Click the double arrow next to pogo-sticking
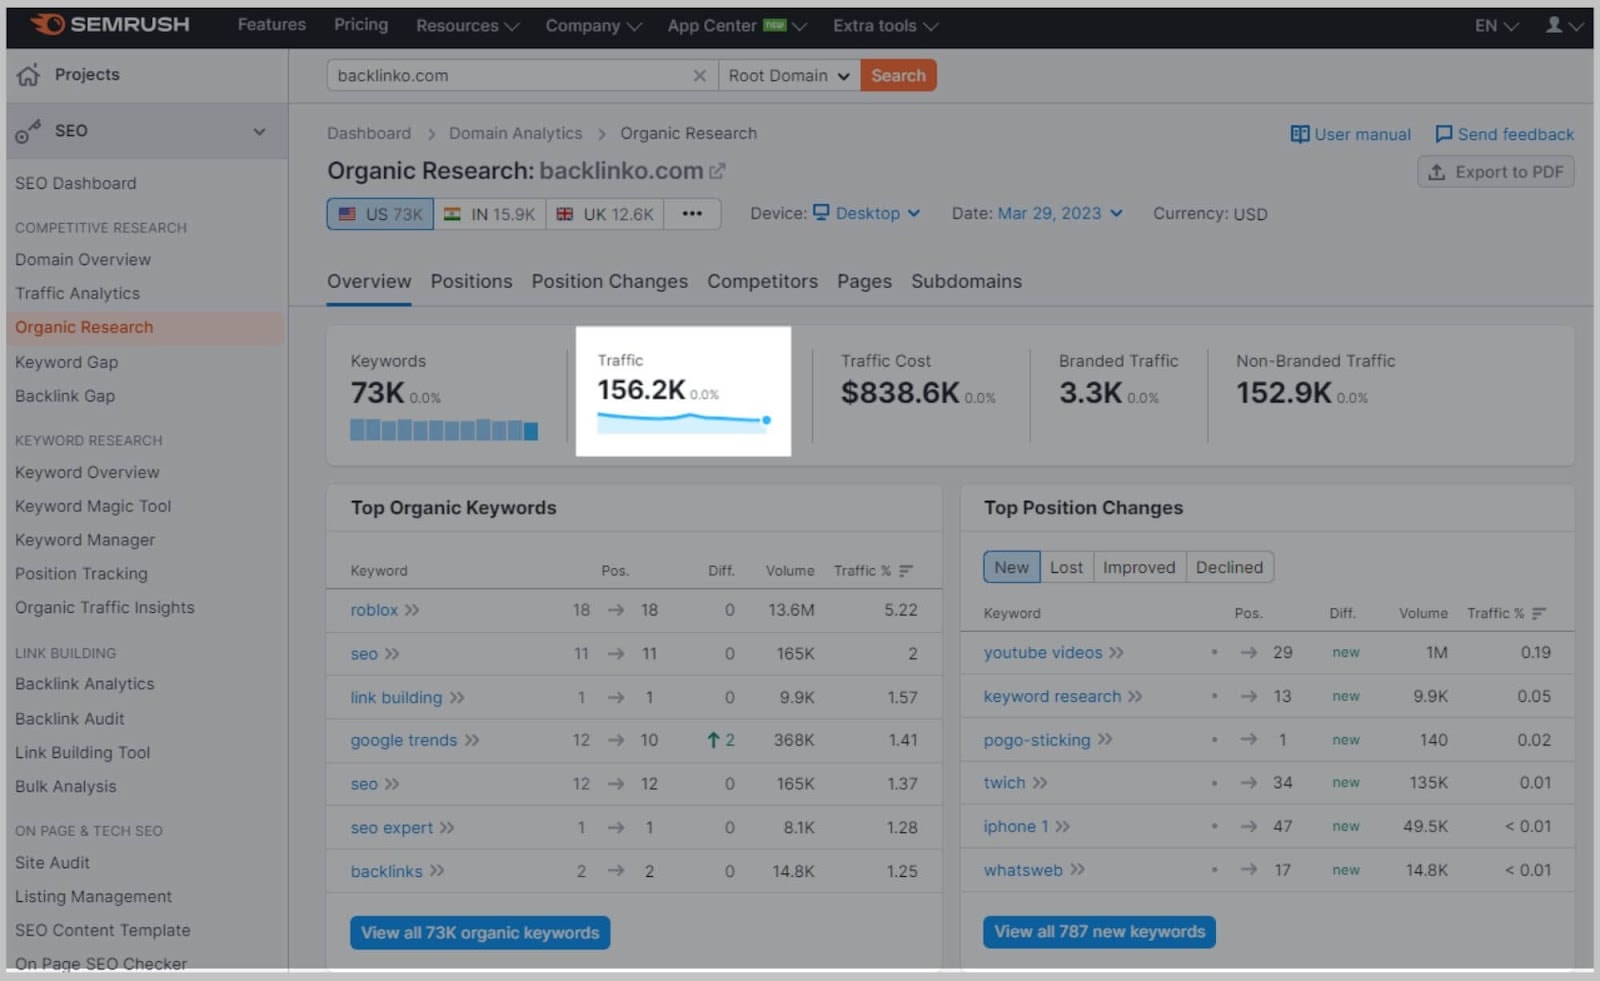 point(1105,740)
